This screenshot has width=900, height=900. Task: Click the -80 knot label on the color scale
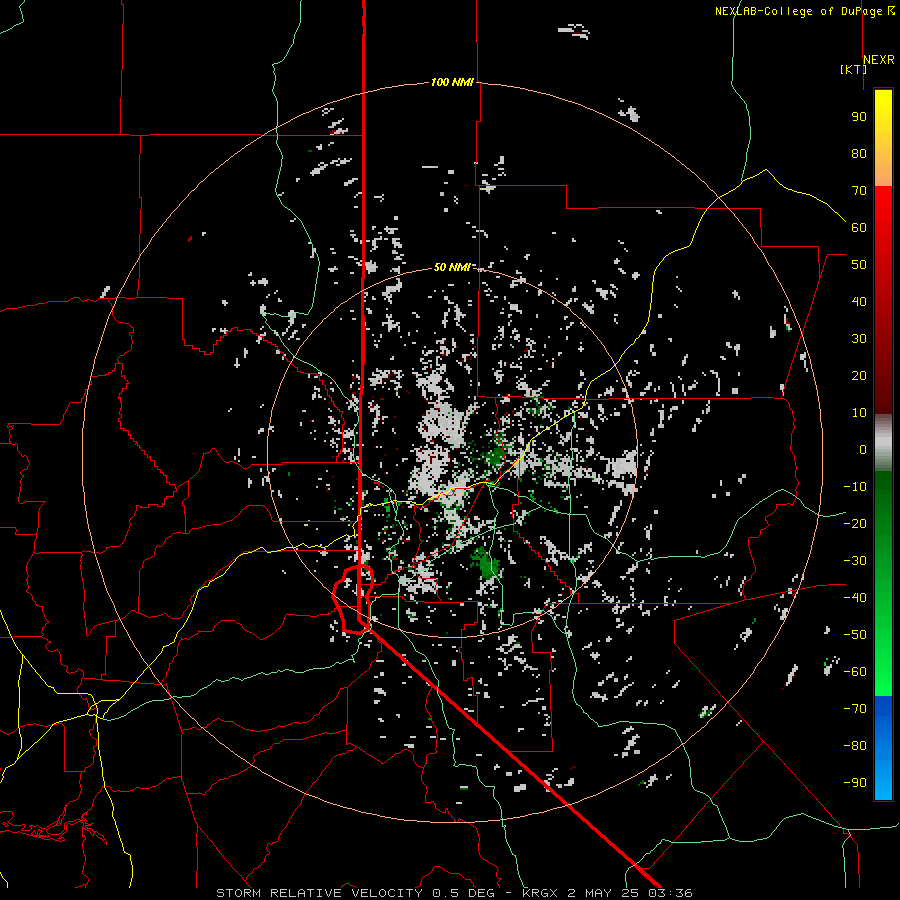[x=855, y=746]
